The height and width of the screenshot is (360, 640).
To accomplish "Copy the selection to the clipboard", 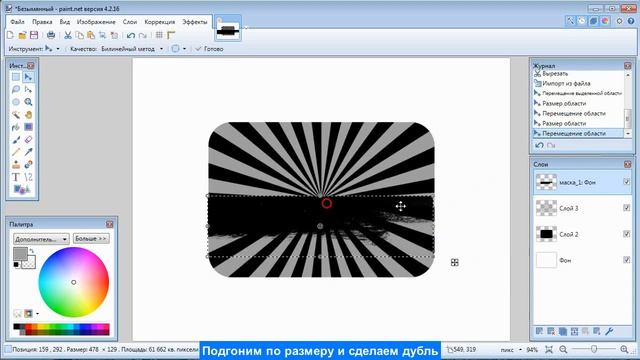I will click(x=80, y=36).
